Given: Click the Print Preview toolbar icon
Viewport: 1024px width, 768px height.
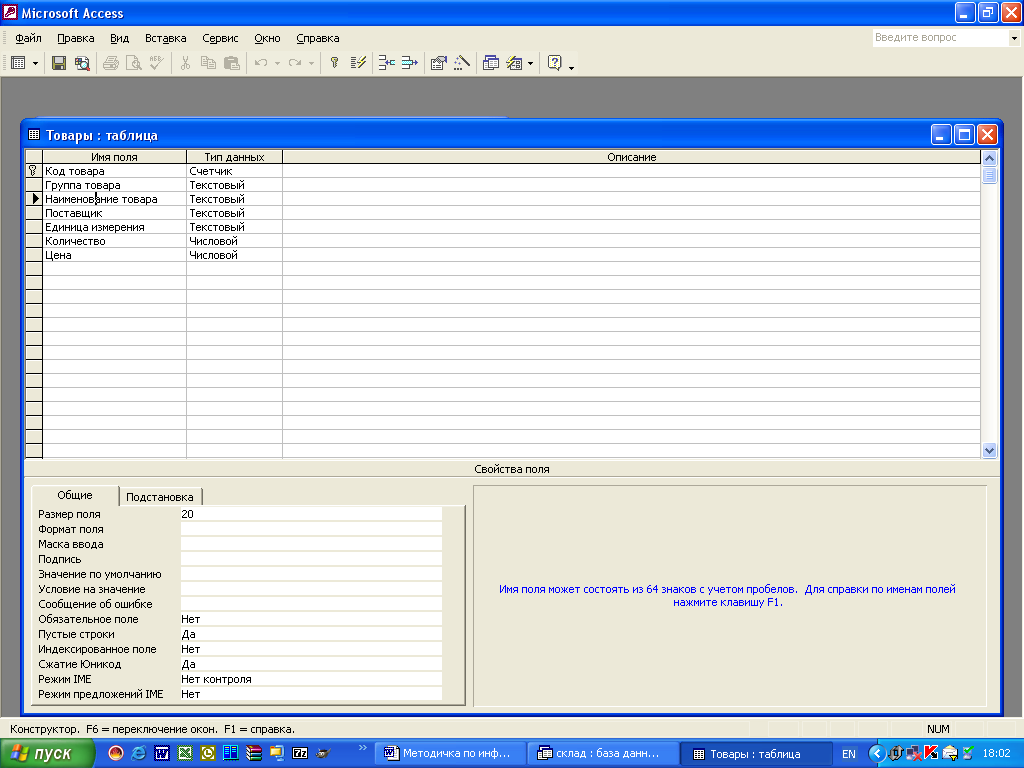Looking at the screenshot, I should tap(134, 63).
